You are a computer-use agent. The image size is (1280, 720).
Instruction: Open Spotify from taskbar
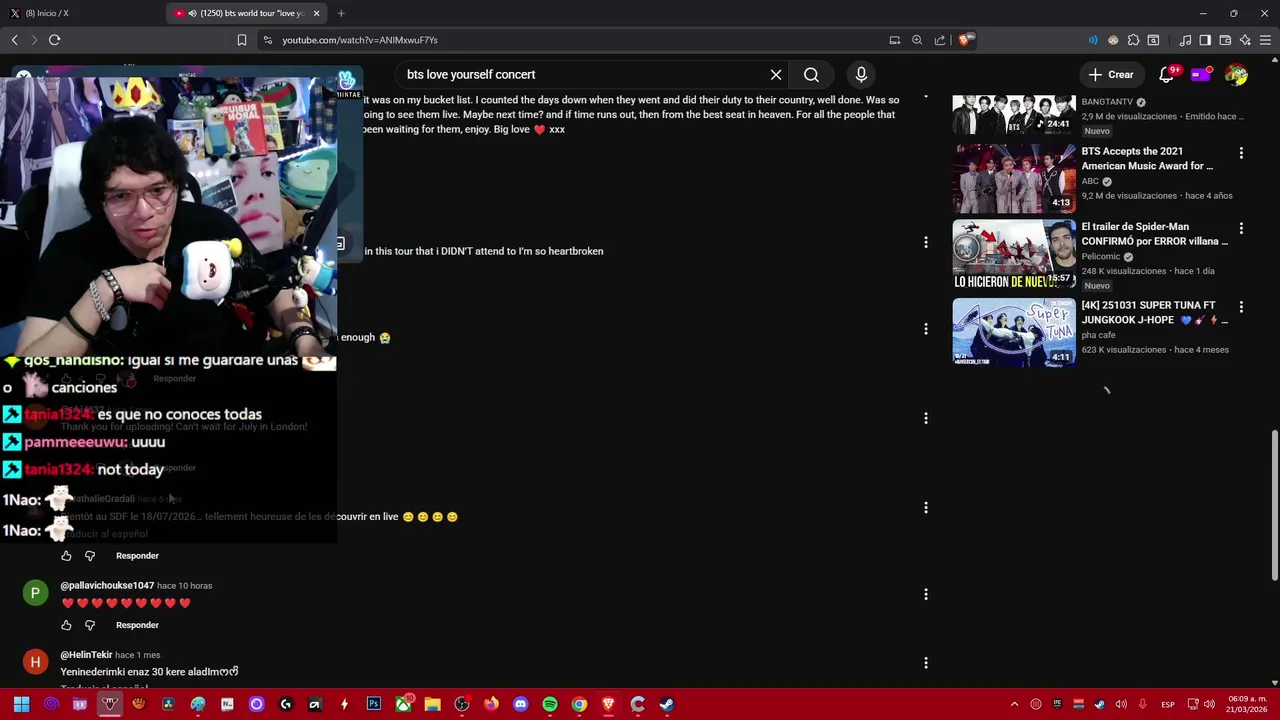pos(550,704)
